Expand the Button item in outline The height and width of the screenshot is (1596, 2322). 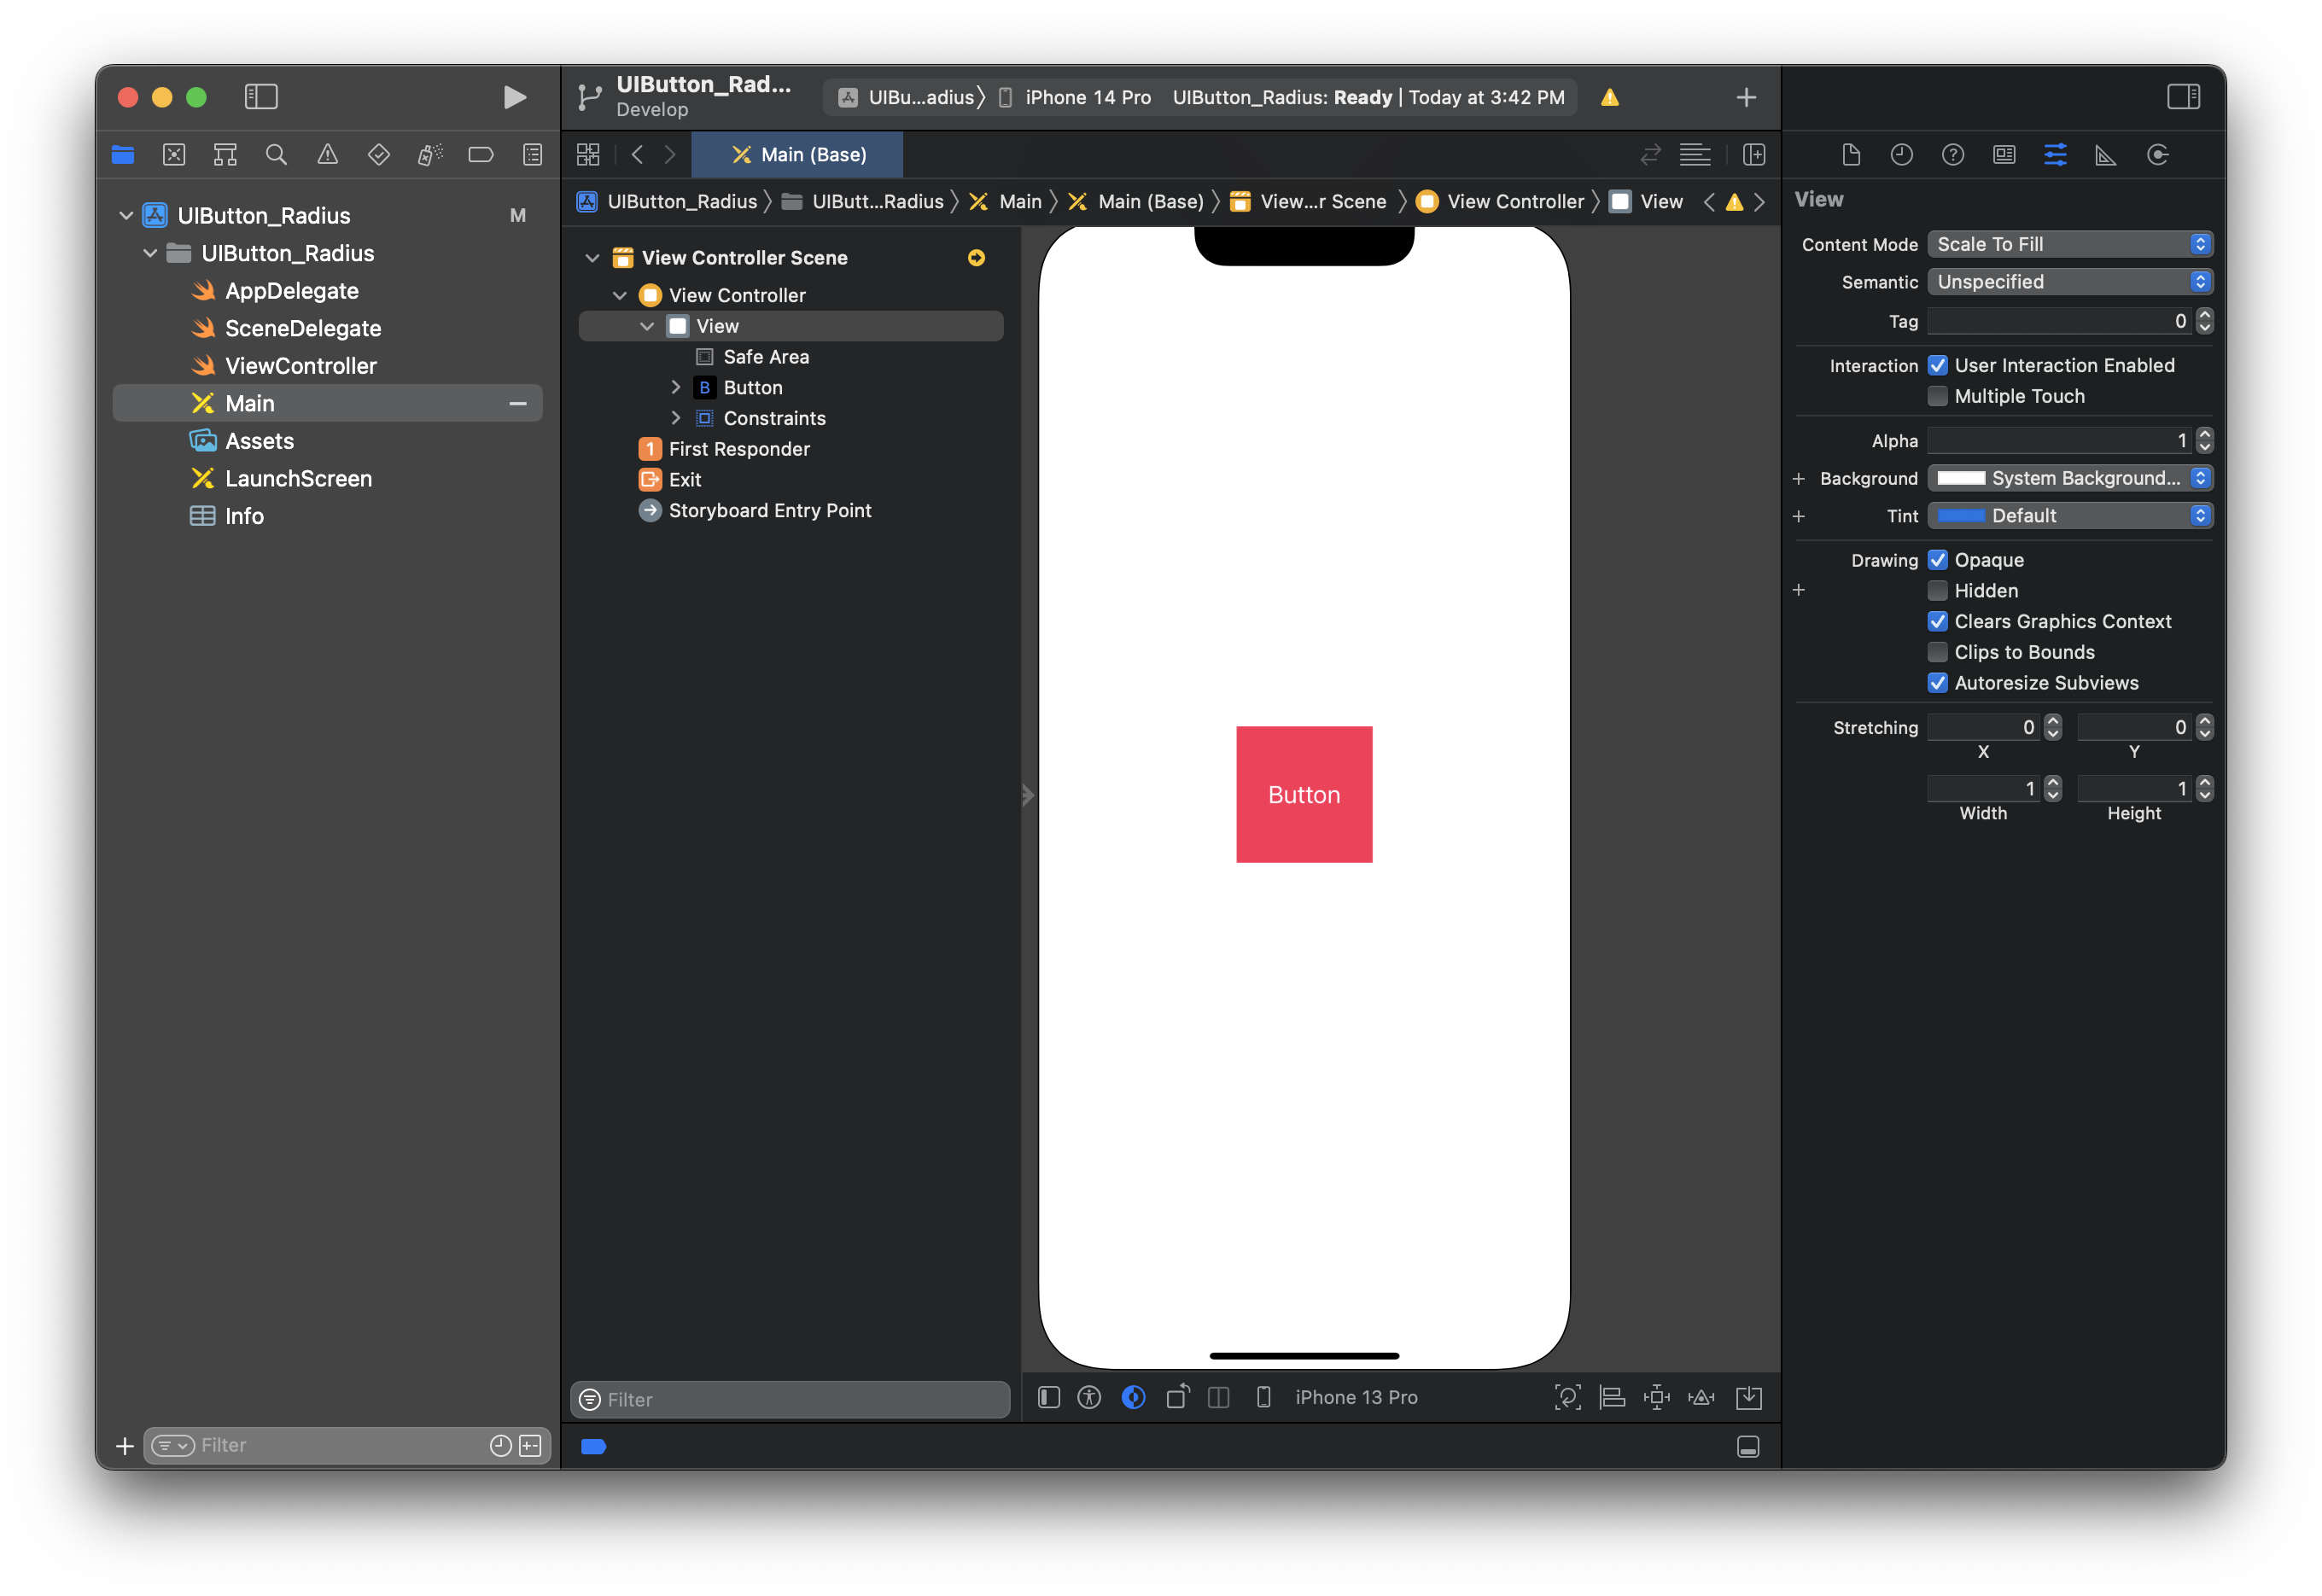[x=676, y=387]
